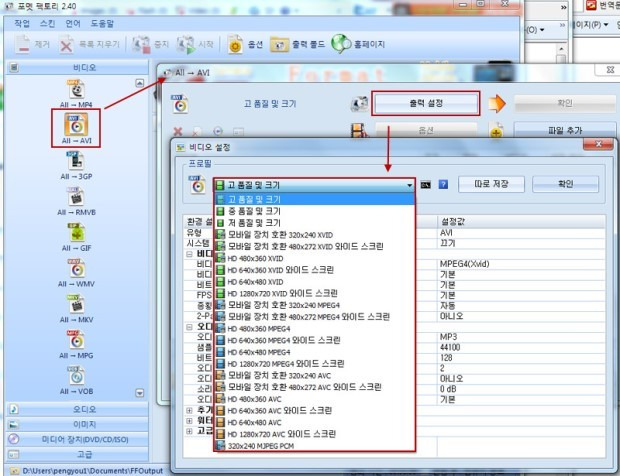The image size is (620, 476).
Task: Click the film-strip icon beside 옵션 button
Action: pyautogui.click(x=359, y=130)
